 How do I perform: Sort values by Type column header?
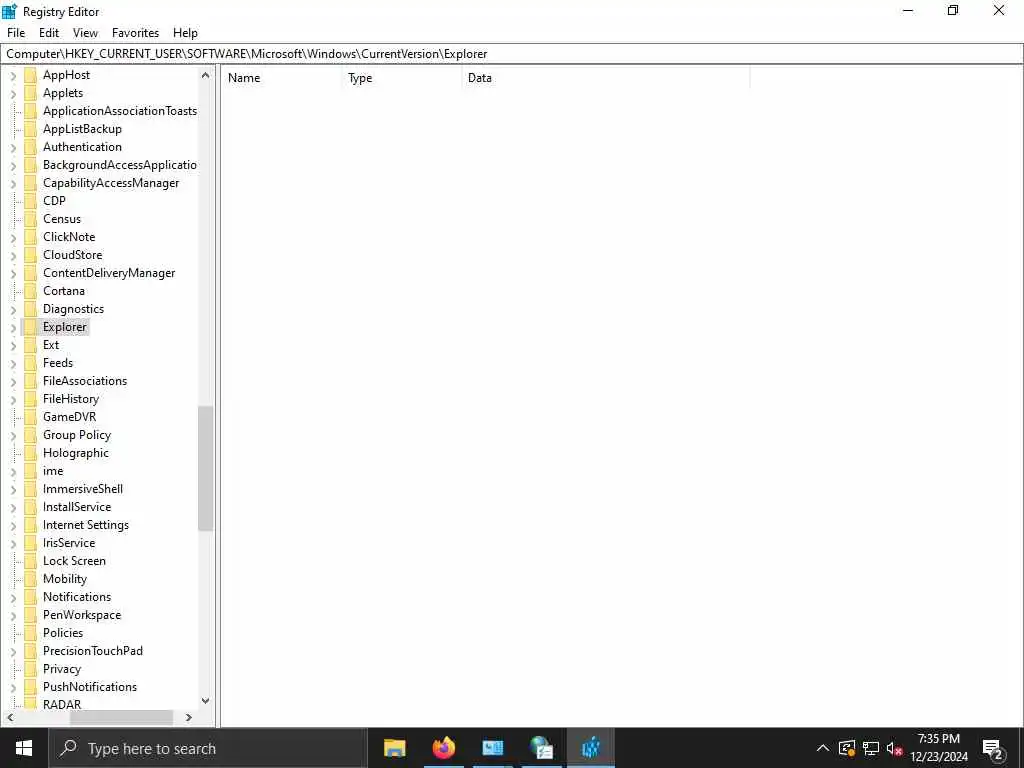click(x=401, y=78)
